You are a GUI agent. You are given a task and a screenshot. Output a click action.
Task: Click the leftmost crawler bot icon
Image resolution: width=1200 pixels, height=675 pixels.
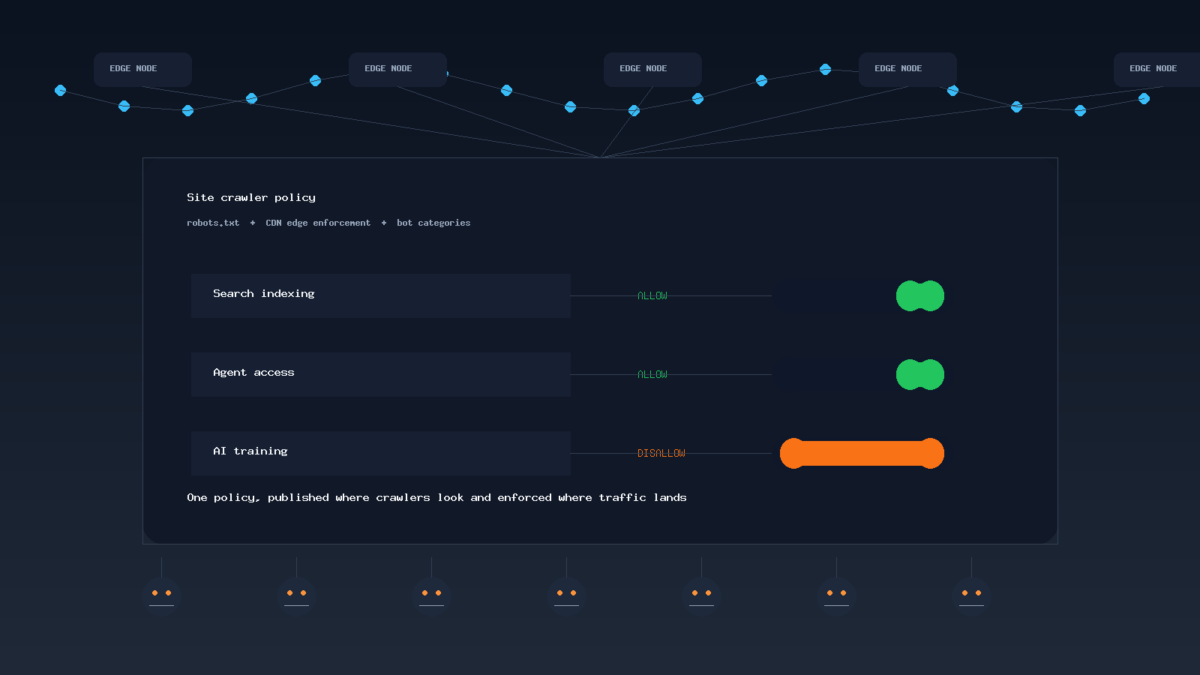(x=161, y=594)
